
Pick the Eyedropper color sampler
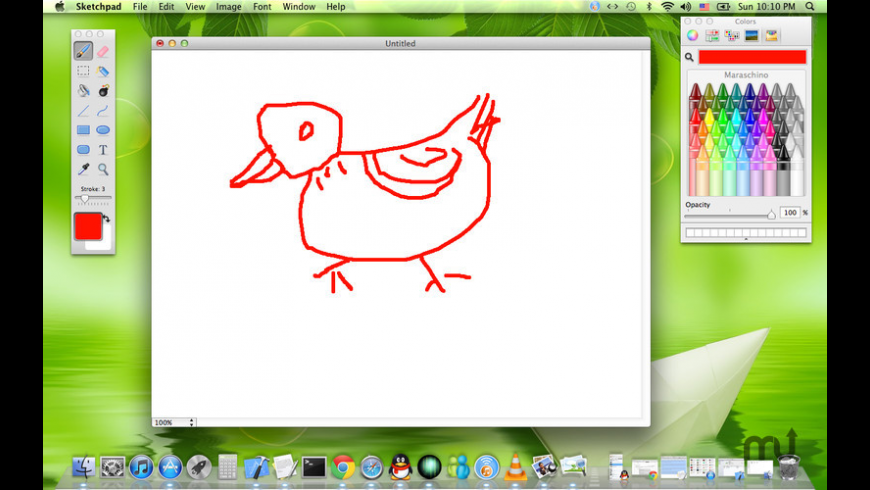(x=83, y=169)
